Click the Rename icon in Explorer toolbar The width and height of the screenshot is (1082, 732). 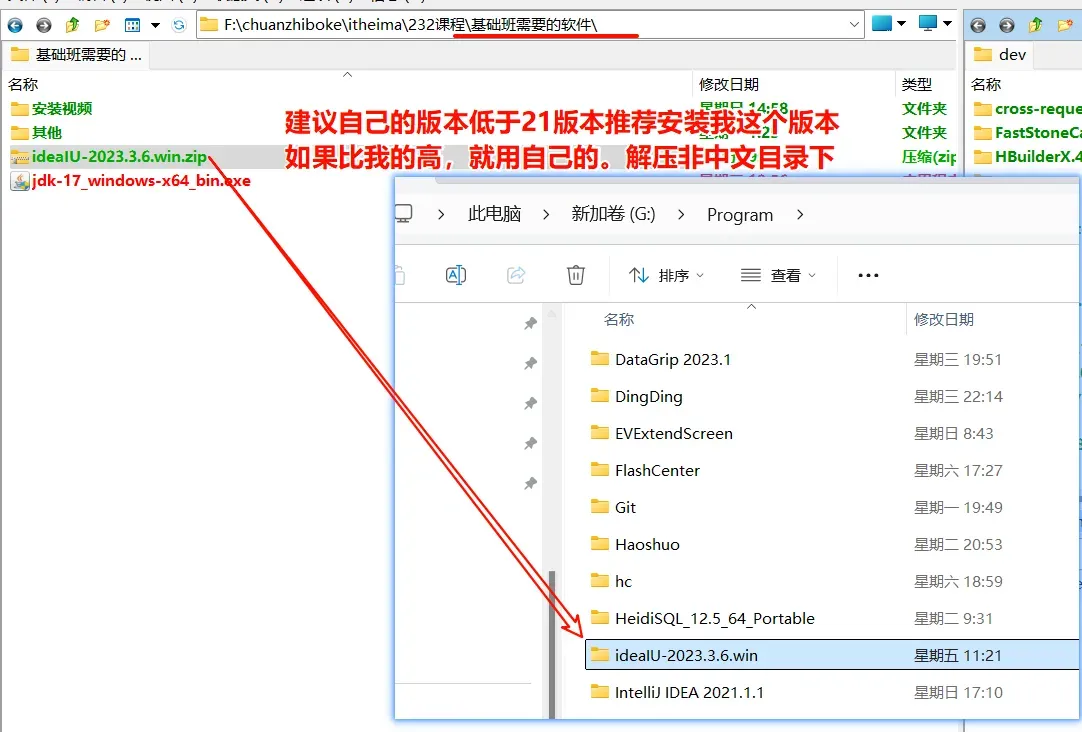coord(456,275)
